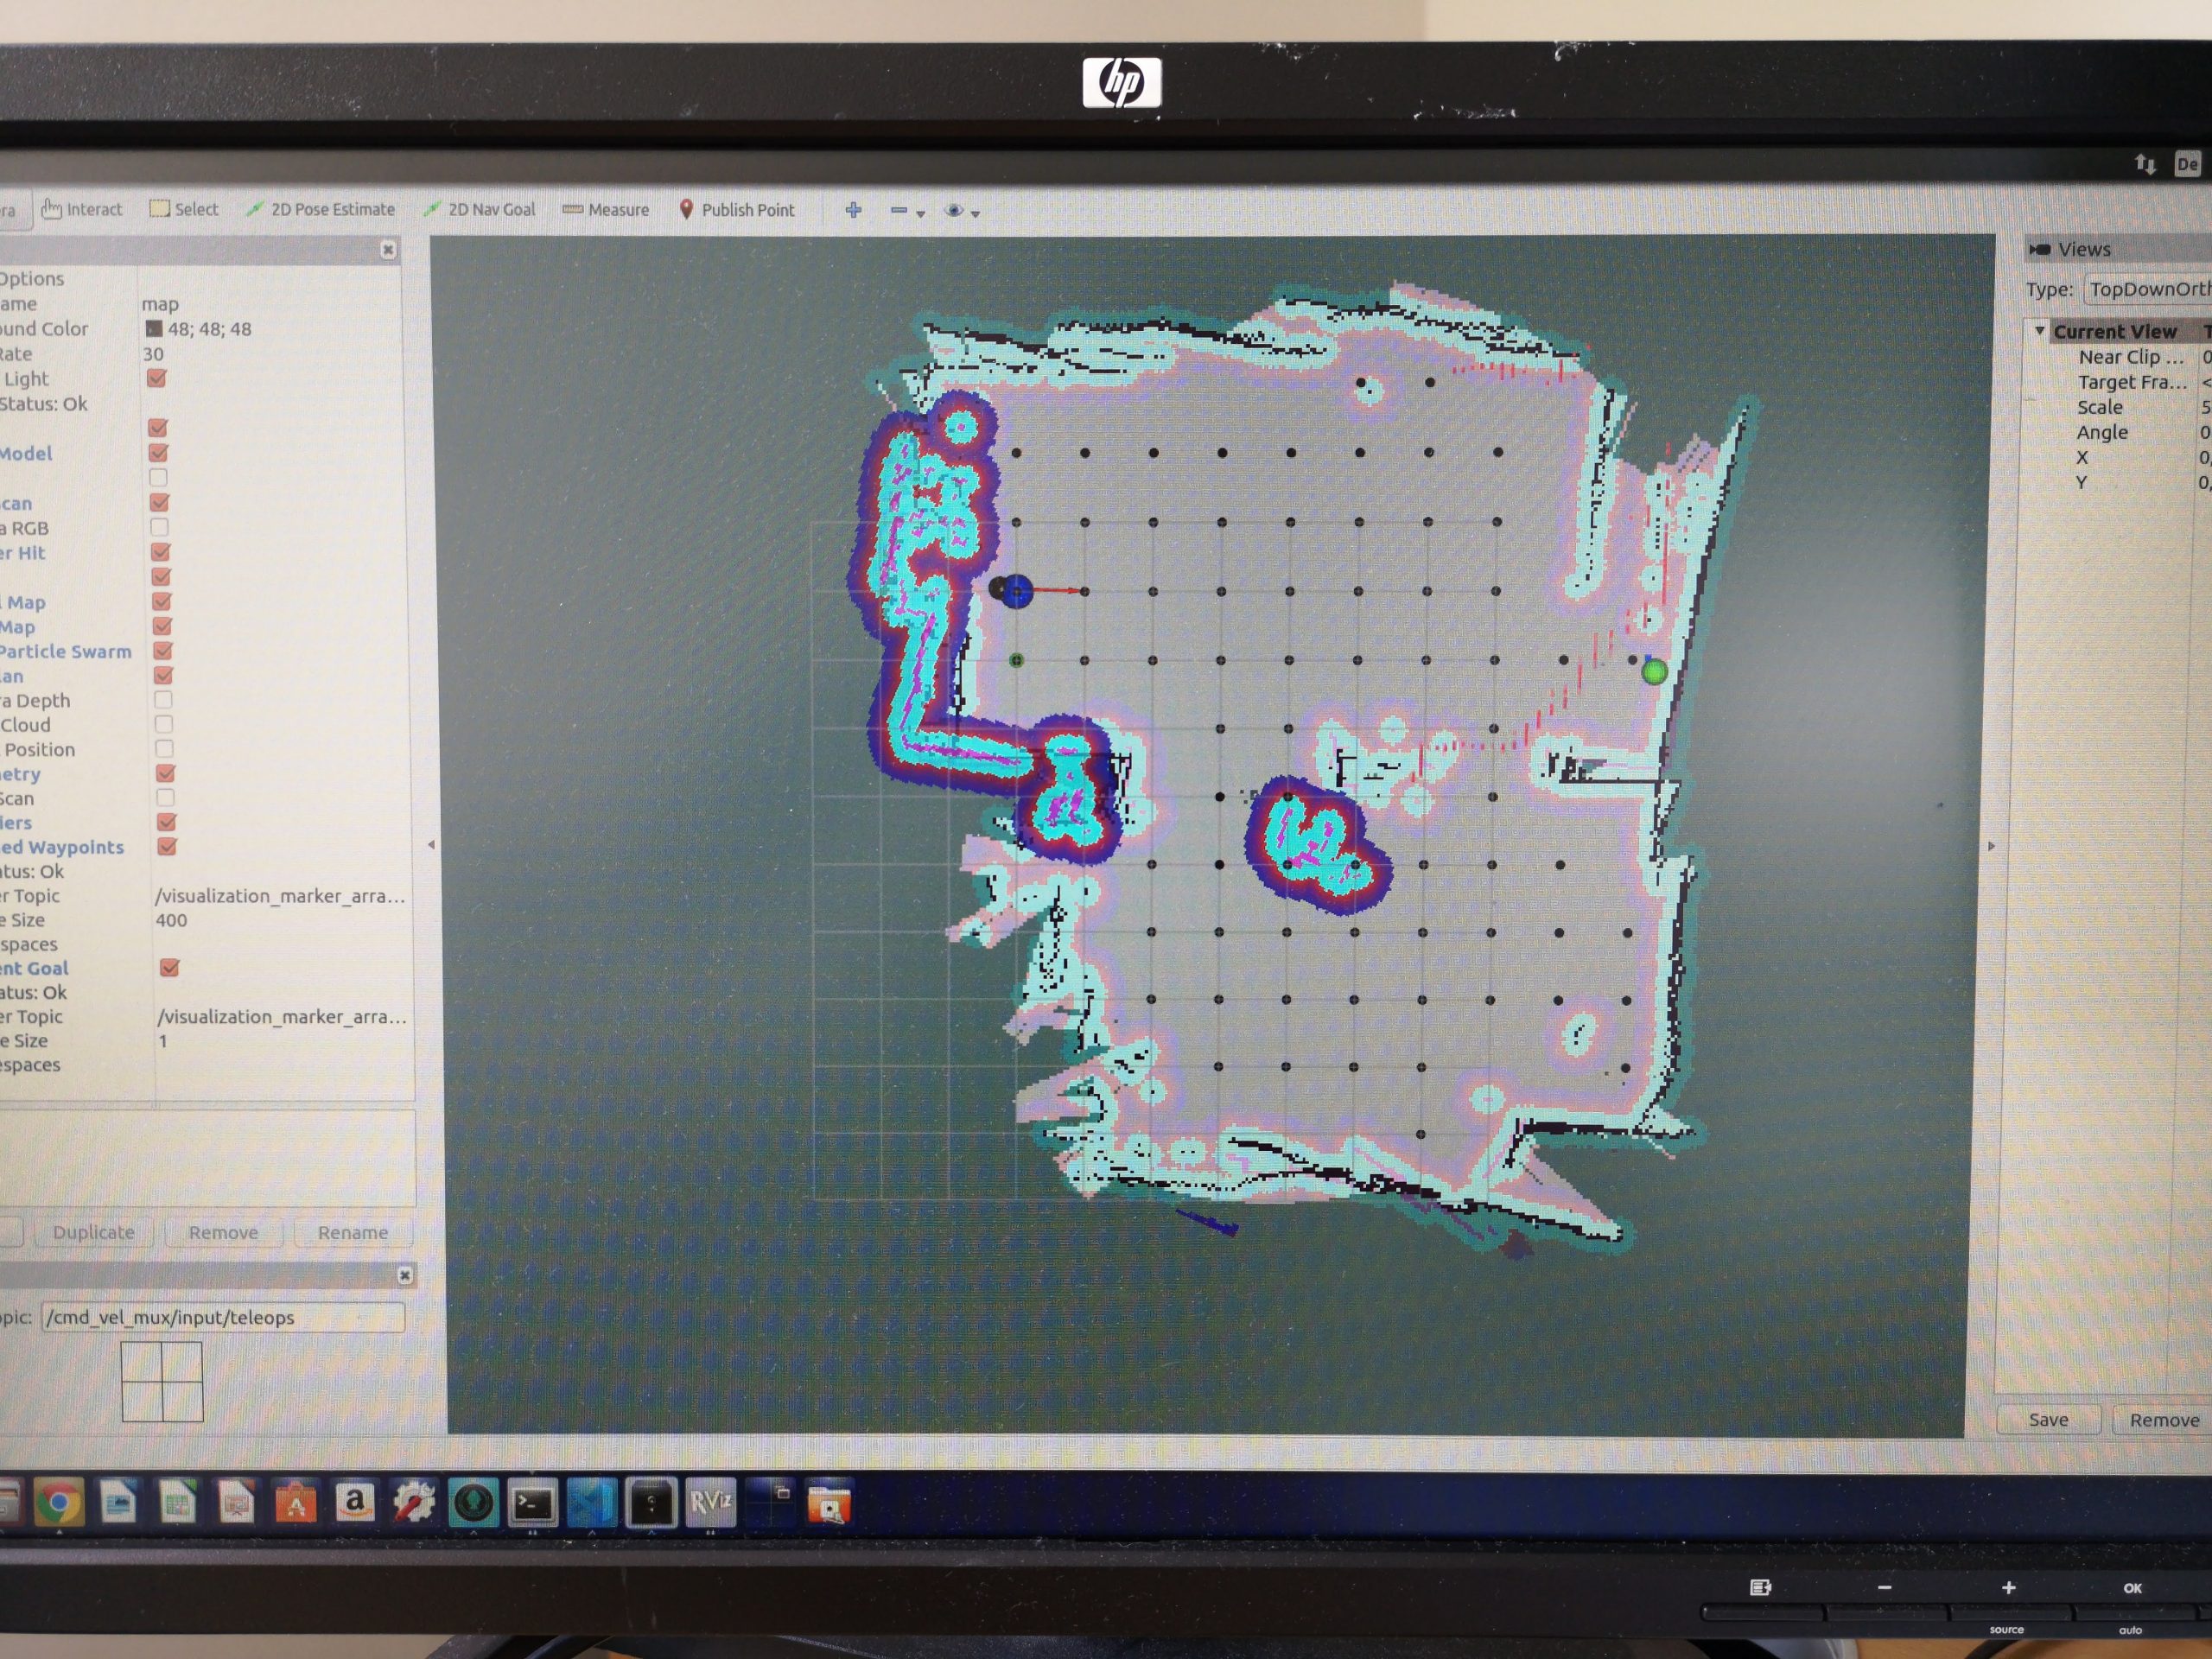The width and height of the screenshot is (2212, 1659).
Task: Click the blue plus add-tool icon
Action: point(853,210)
